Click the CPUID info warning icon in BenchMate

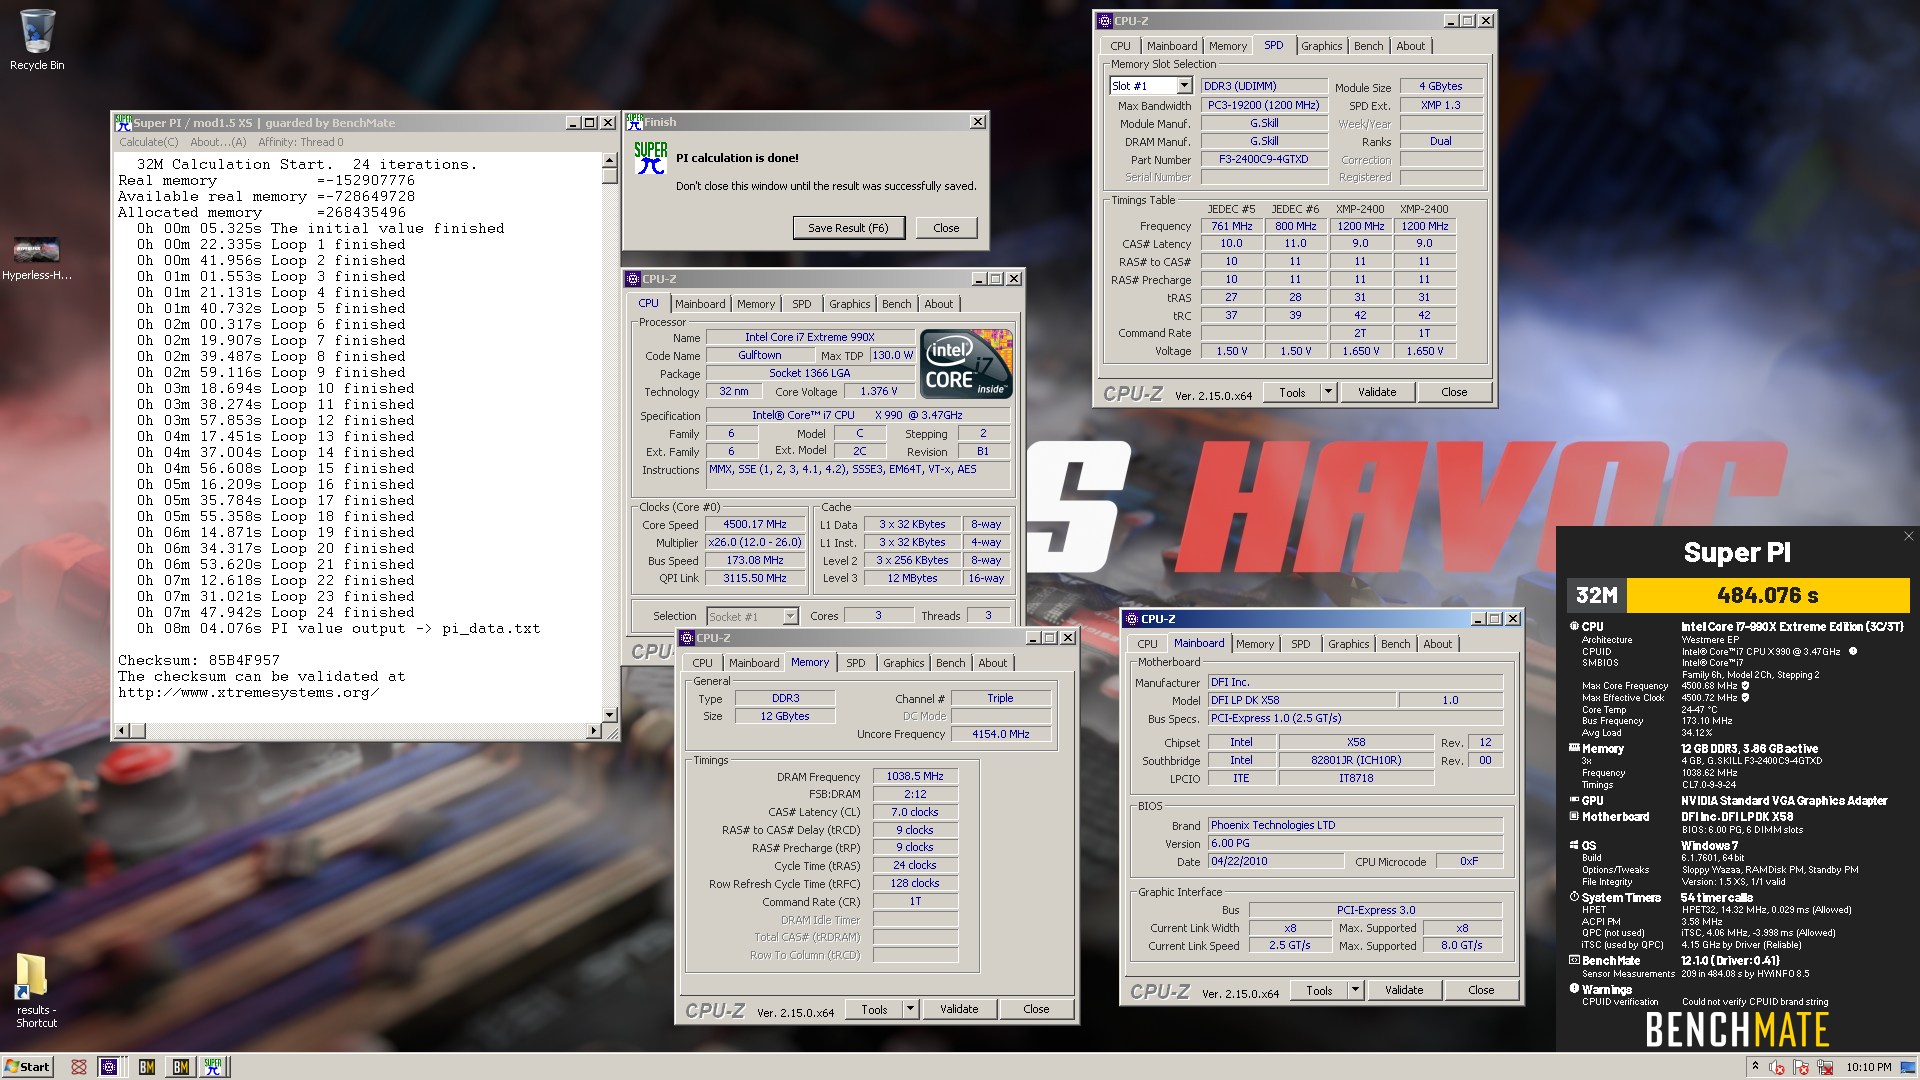coord(1852,651)
